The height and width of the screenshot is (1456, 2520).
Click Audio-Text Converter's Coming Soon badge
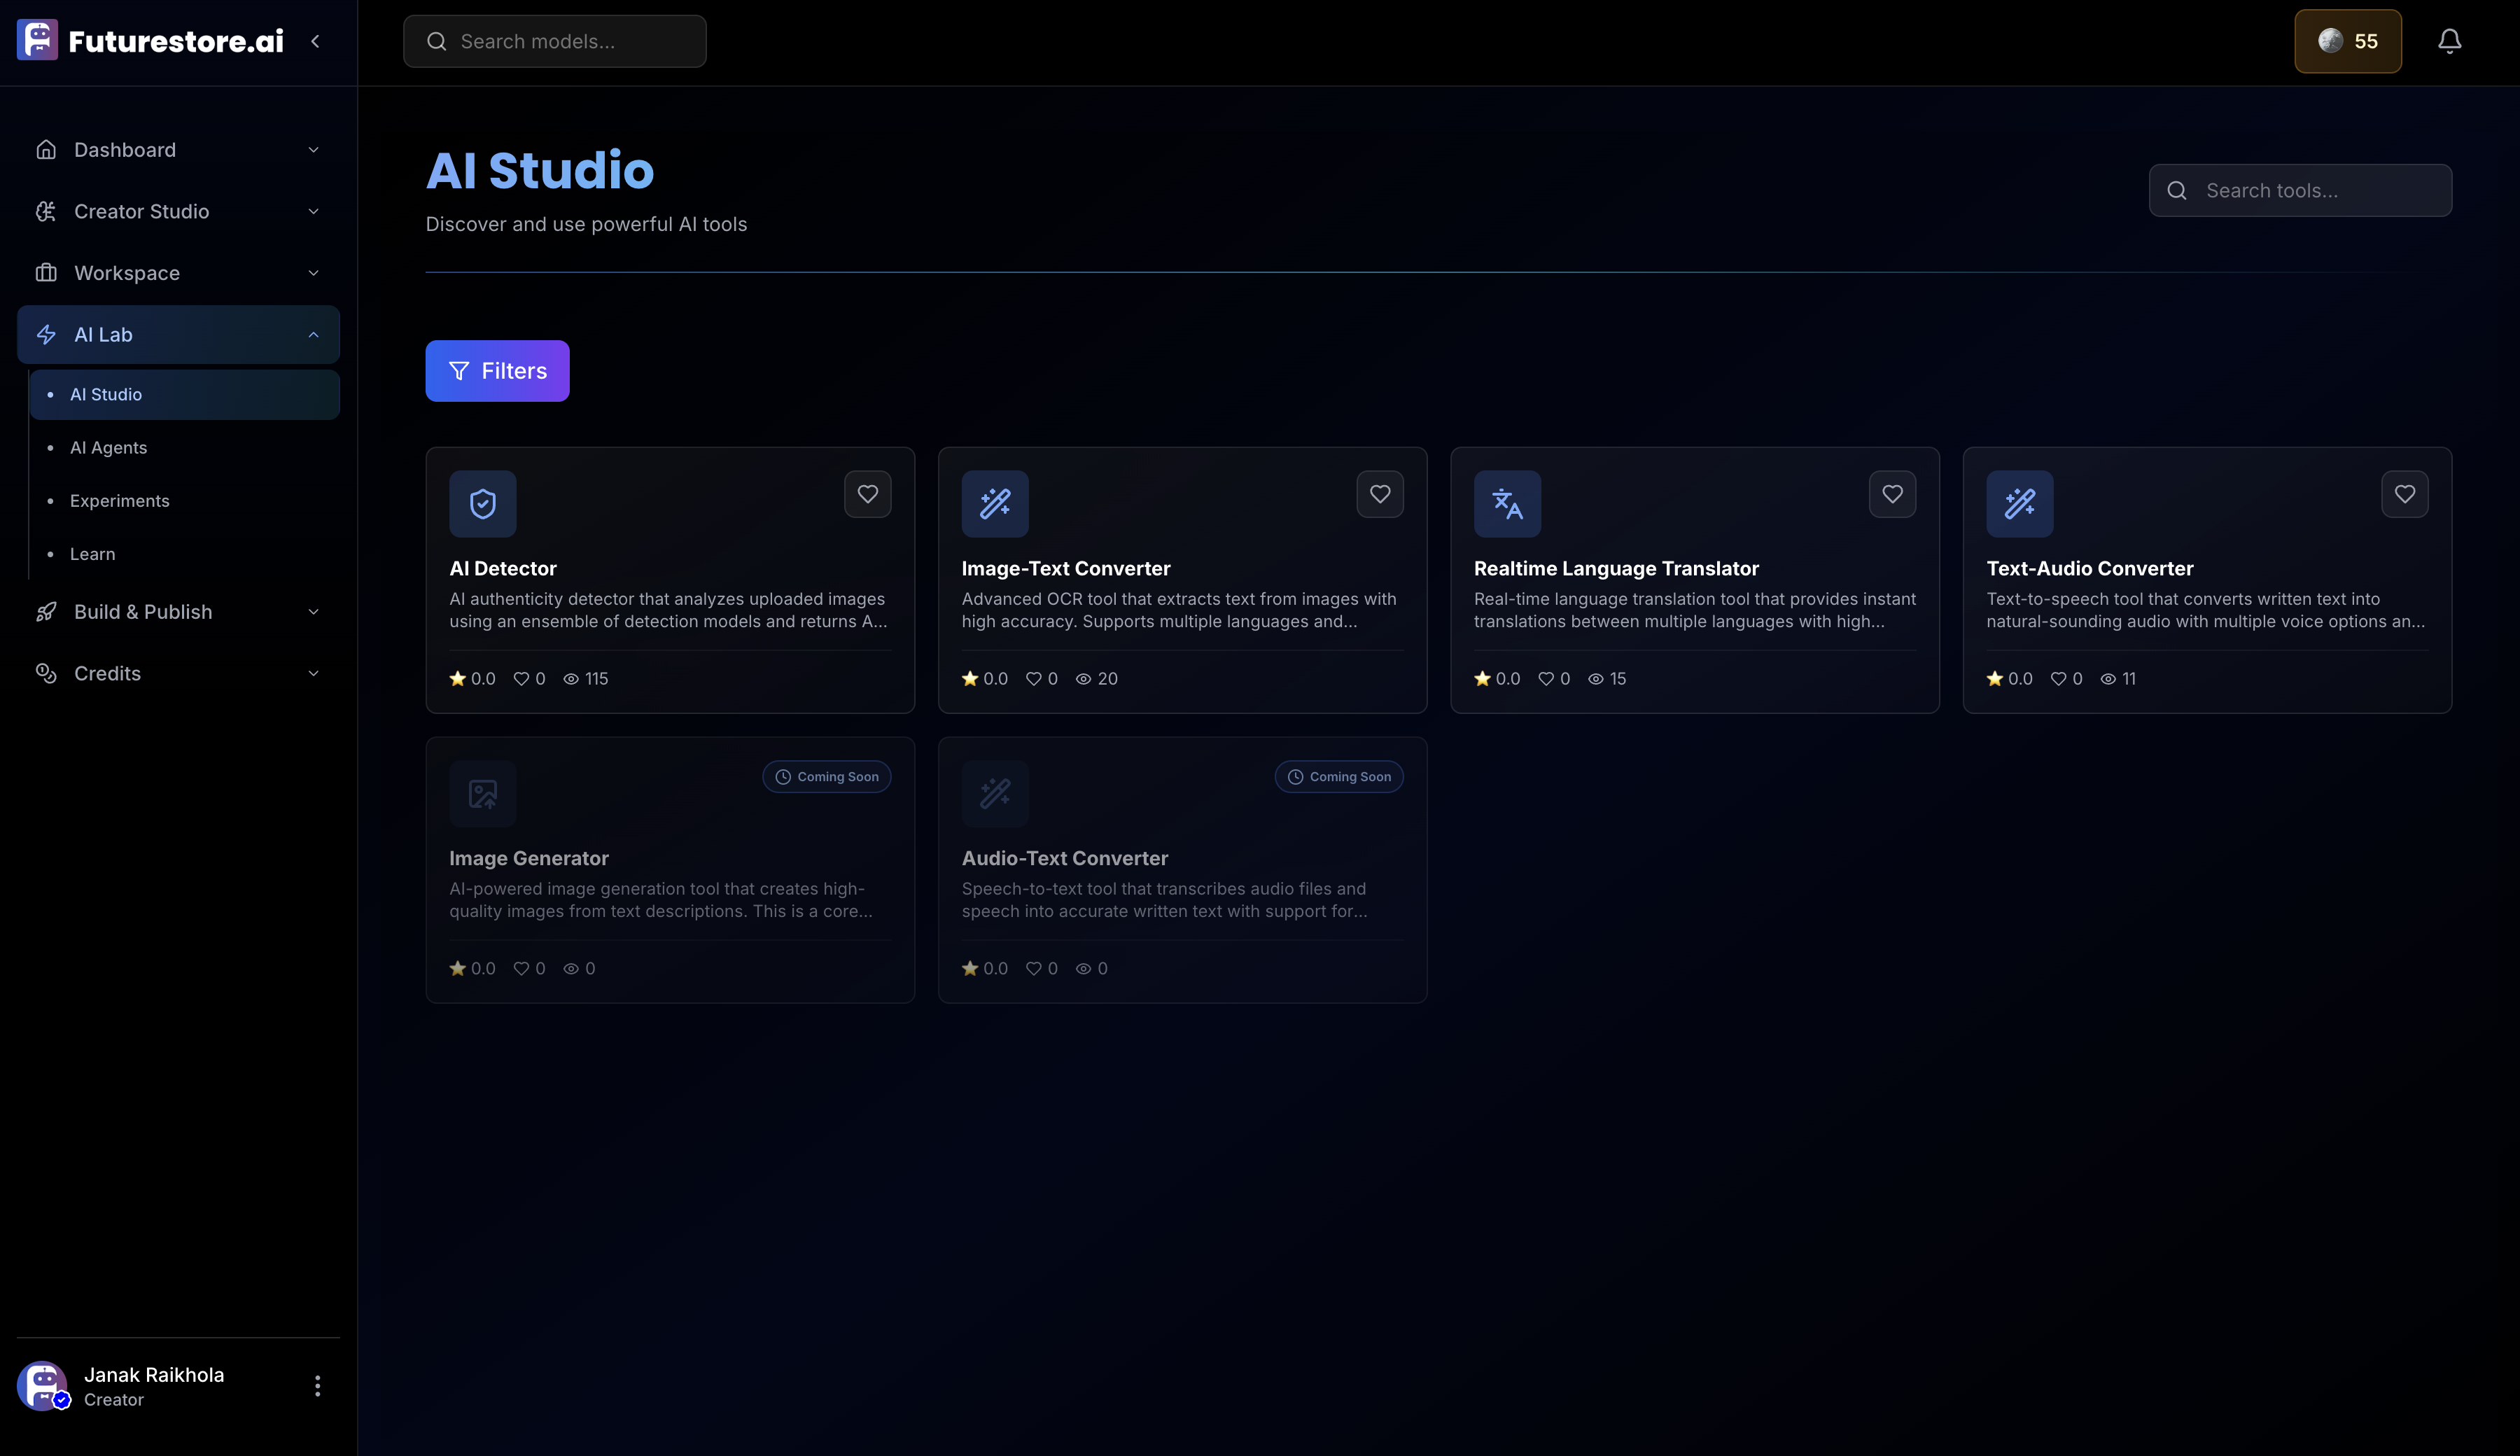[1339, 777]
